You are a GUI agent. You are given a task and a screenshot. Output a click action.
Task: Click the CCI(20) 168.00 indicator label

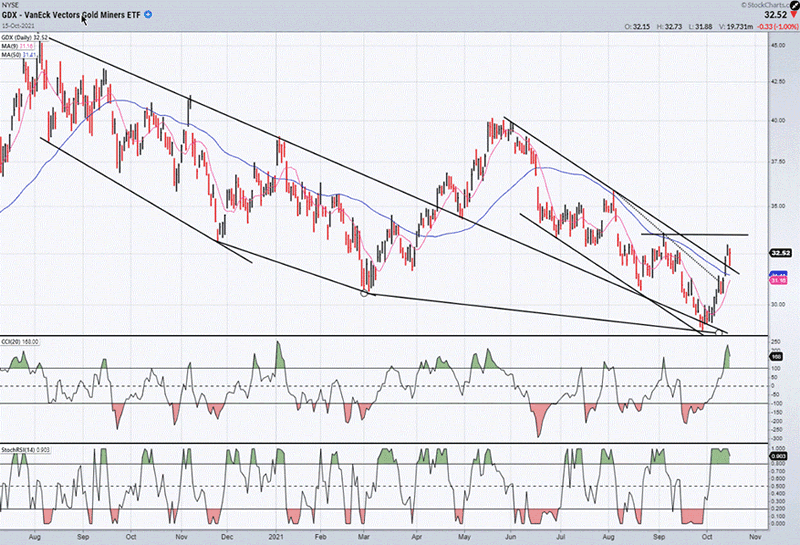pyautogui.click(x=20, y=341)
